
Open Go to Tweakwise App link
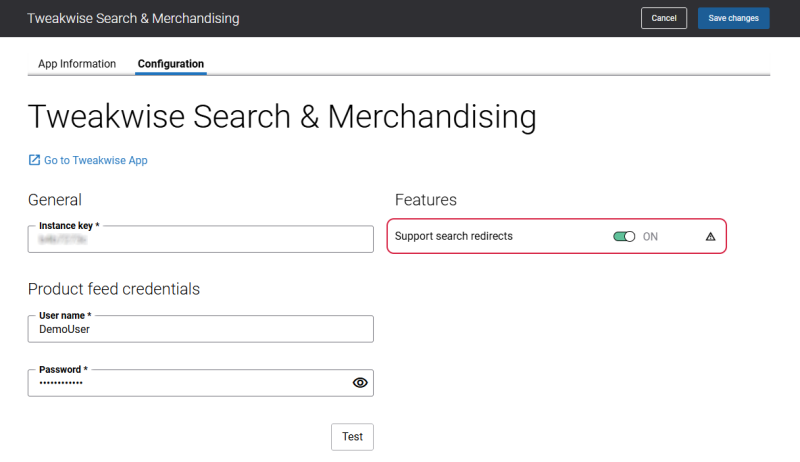pos(95,160)
